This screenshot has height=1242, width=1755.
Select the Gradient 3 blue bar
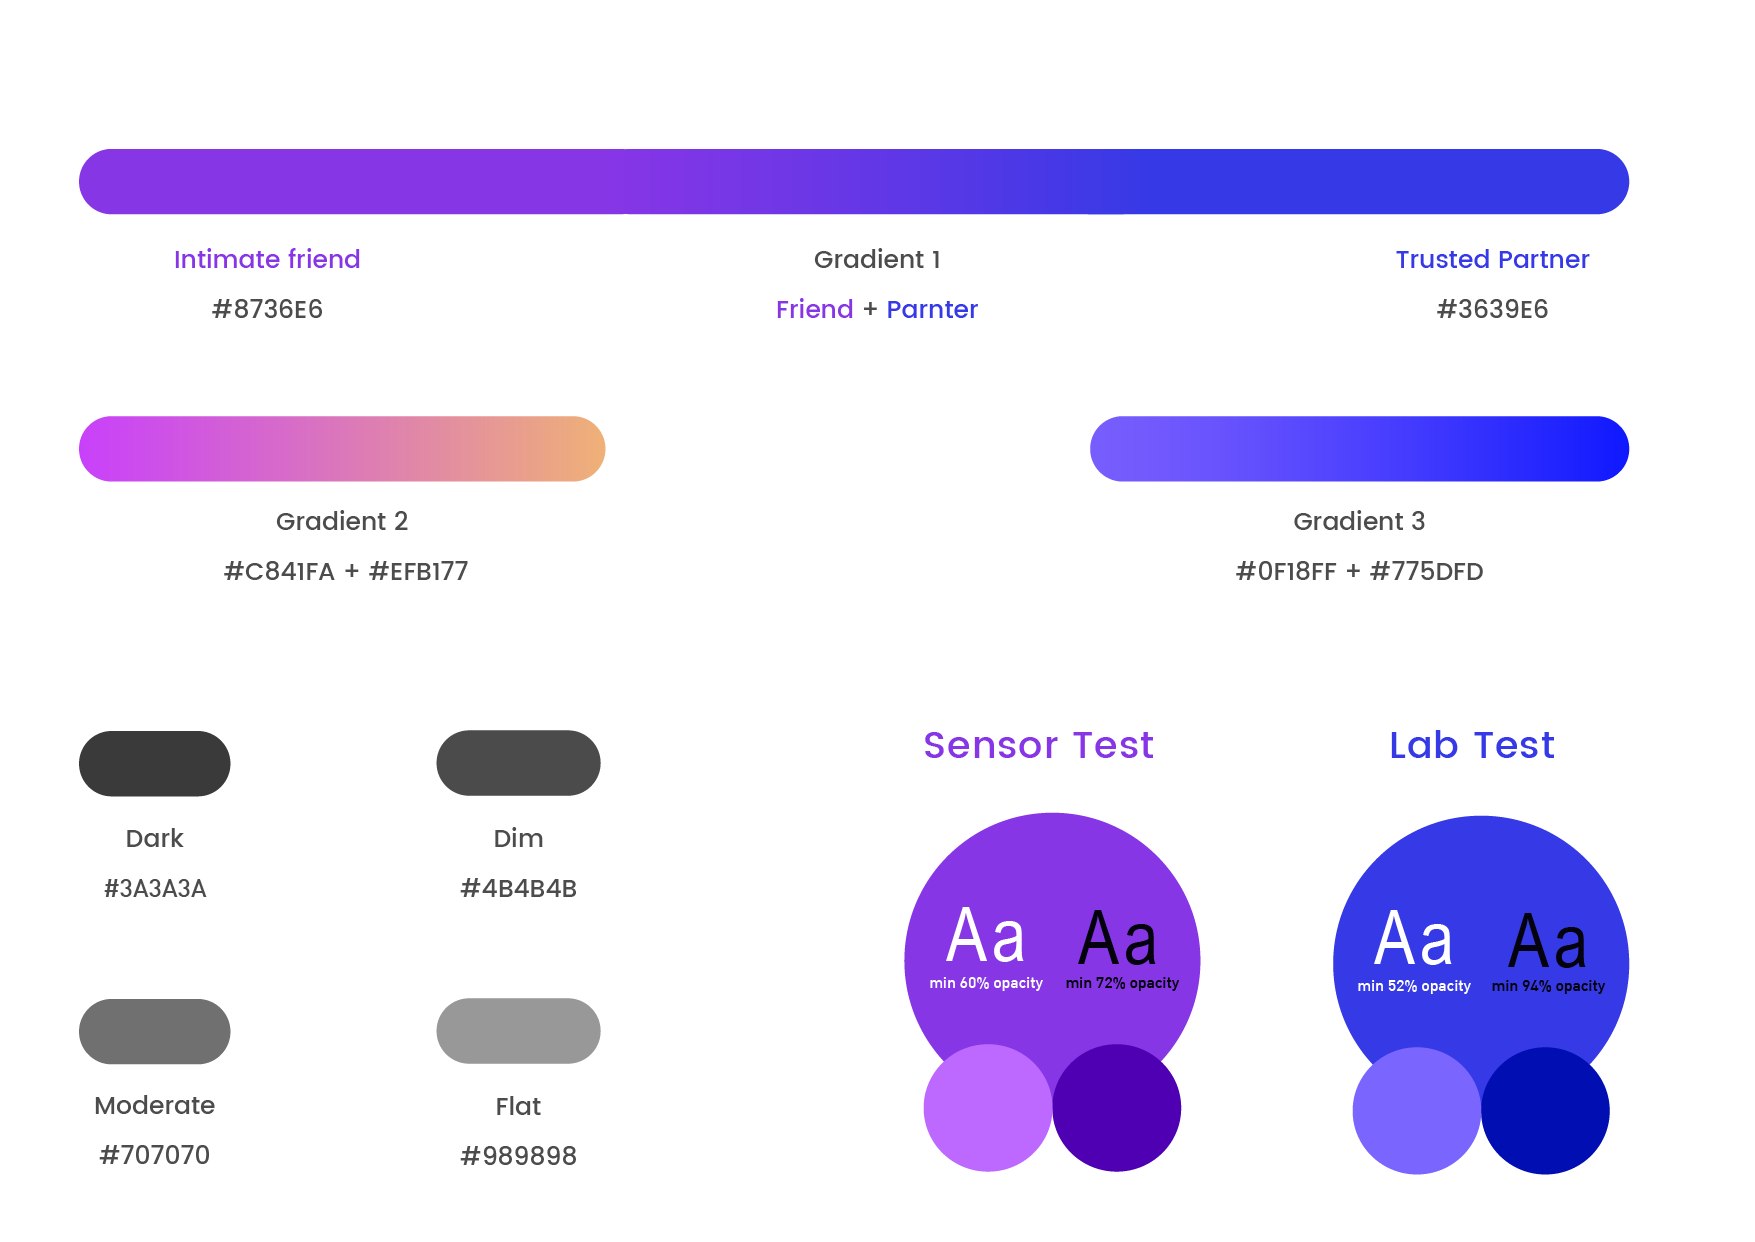1359,449
